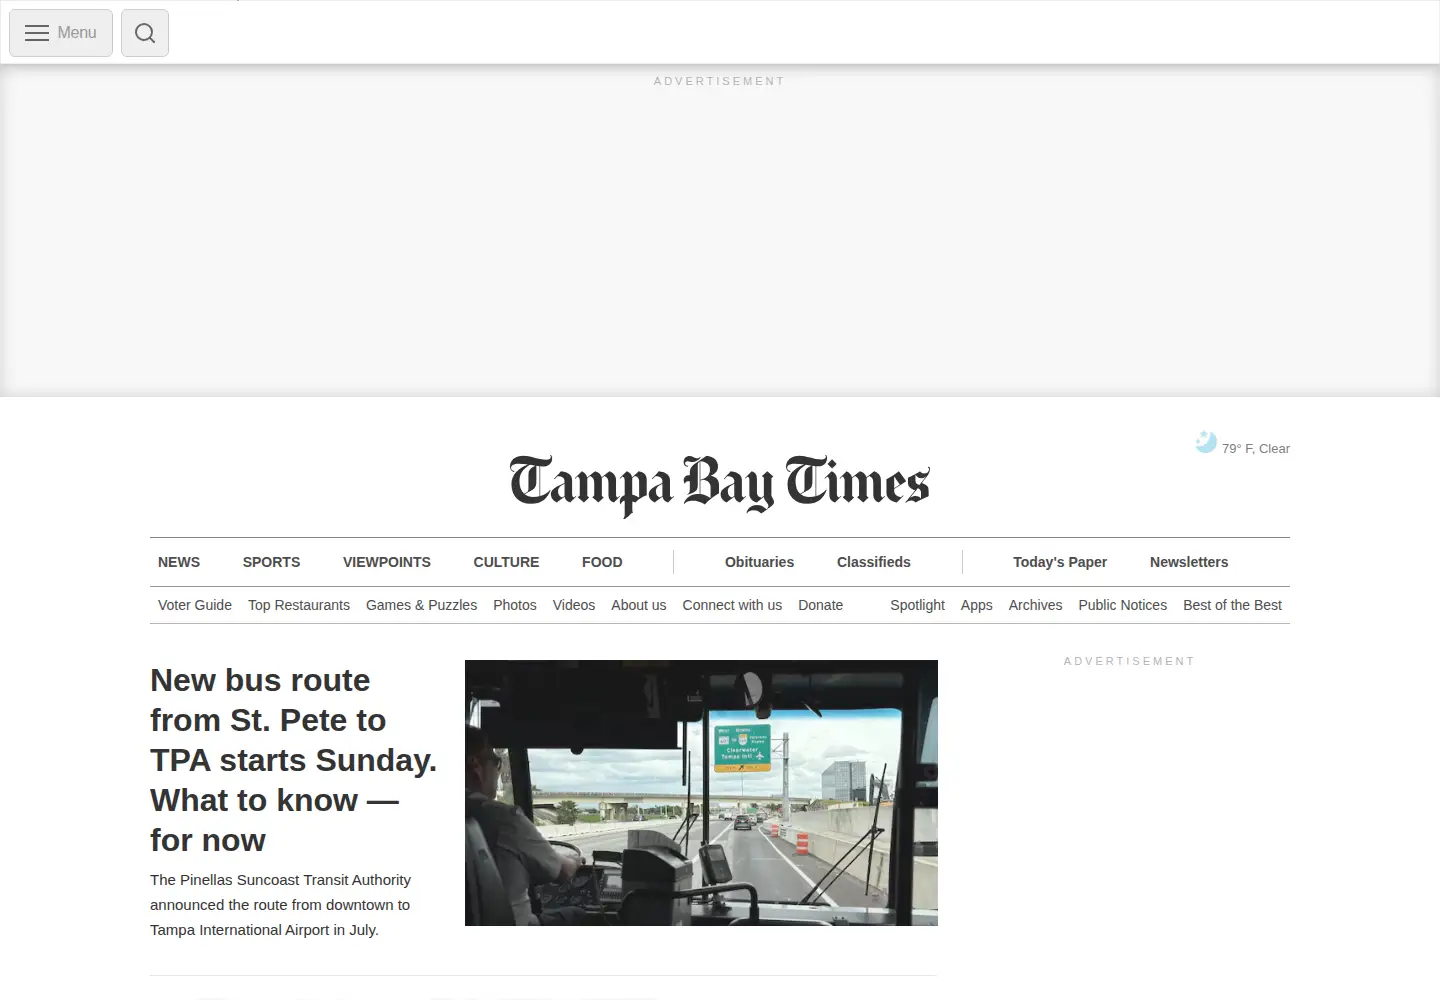Open the Apps link
Viewport: 1440px width, 1000px height.
click(977, 605)
